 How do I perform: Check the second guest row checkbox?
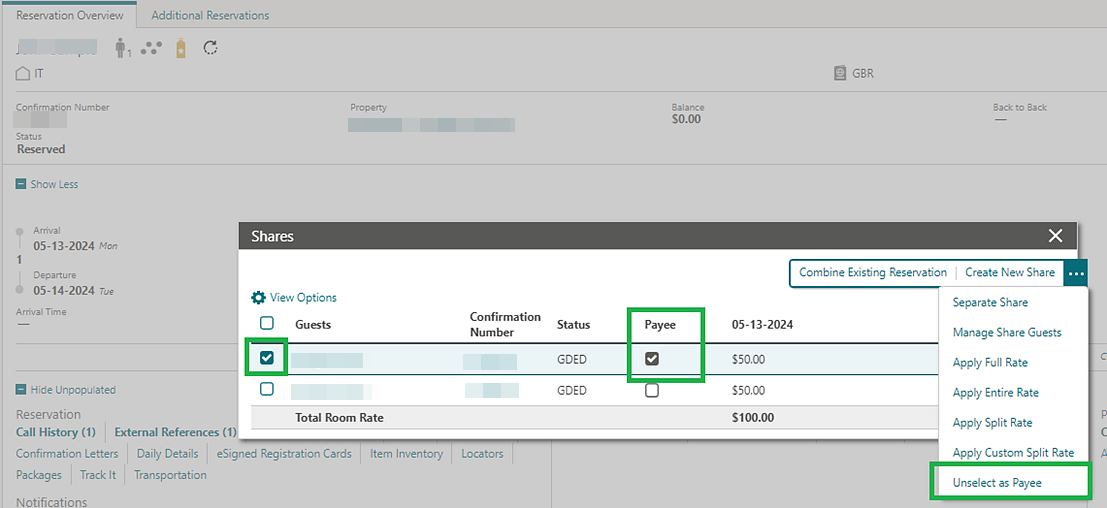(267, 389)
